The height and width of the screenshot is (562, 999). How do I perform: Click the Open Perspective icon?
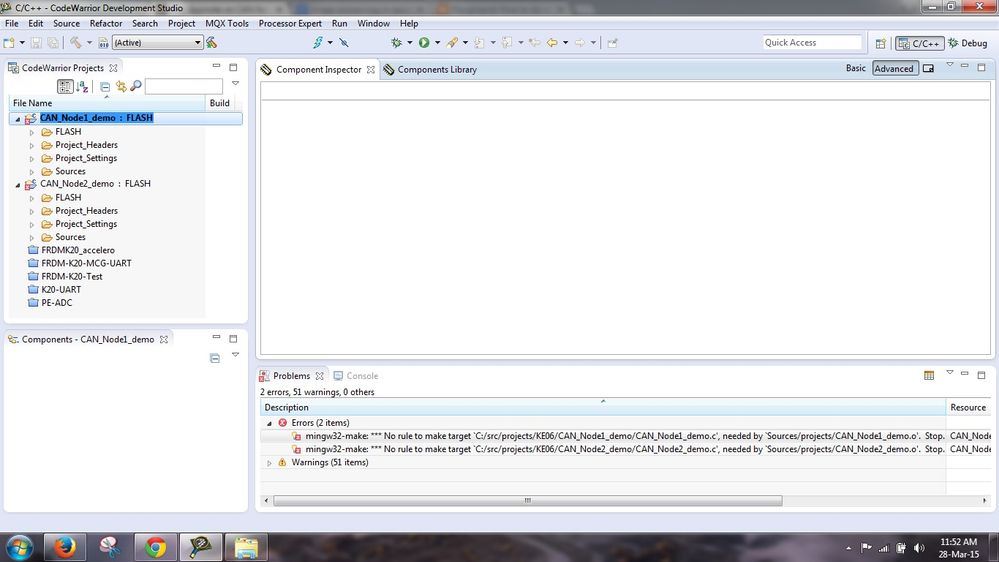click(x=880, y=43)
